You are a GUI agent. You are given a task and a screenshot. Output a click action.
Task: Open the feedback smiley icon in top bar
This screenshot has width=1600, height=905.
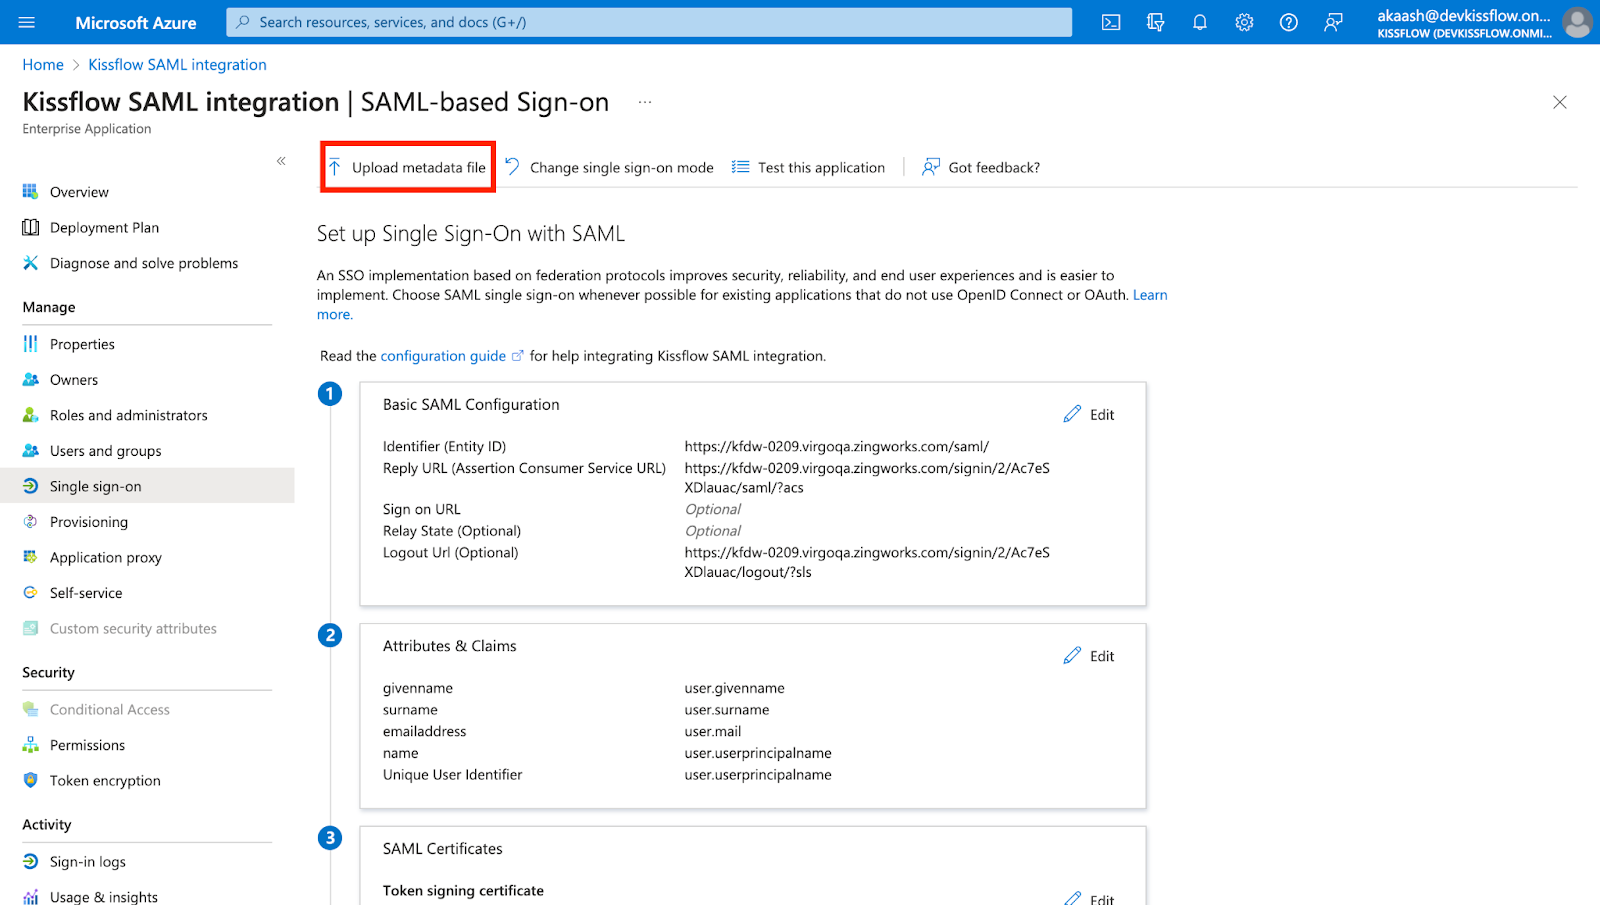[x=1333, y=21]
